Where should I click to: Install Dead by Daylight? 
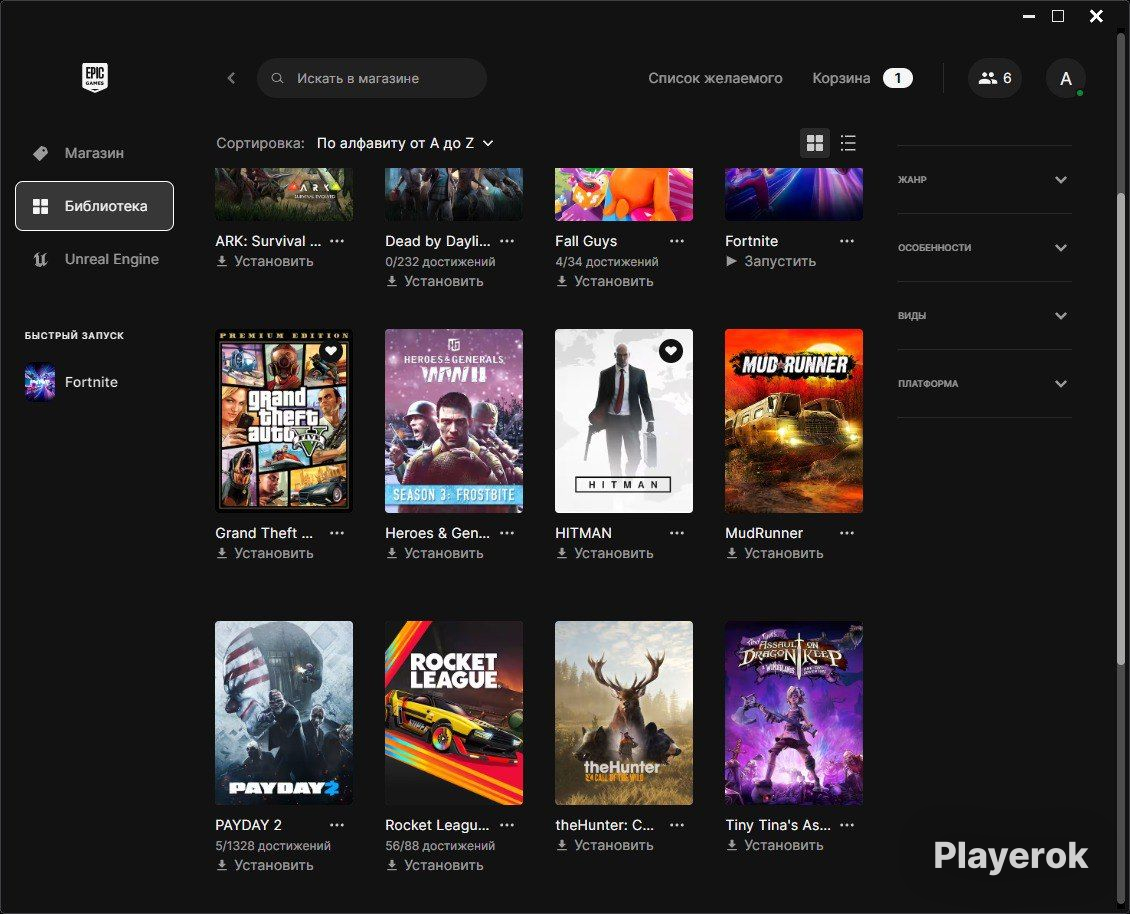(x=435, y=281)
